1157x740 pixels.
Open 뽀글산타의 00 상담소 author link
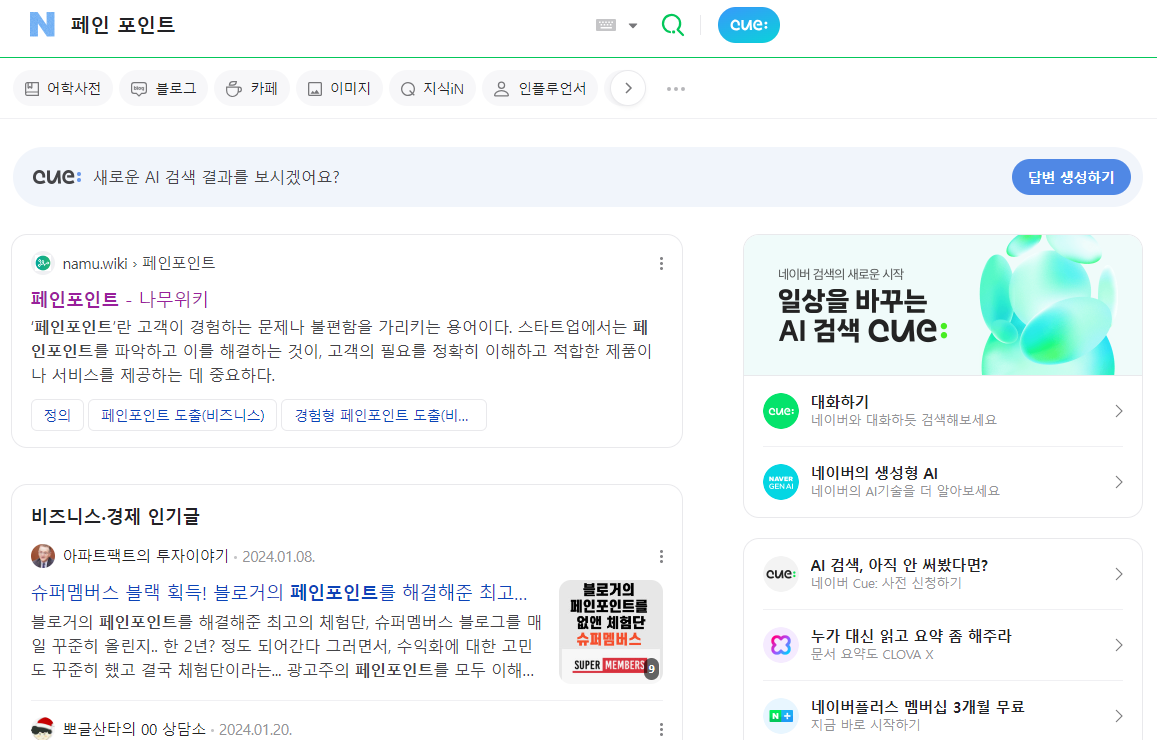[134, 729]
